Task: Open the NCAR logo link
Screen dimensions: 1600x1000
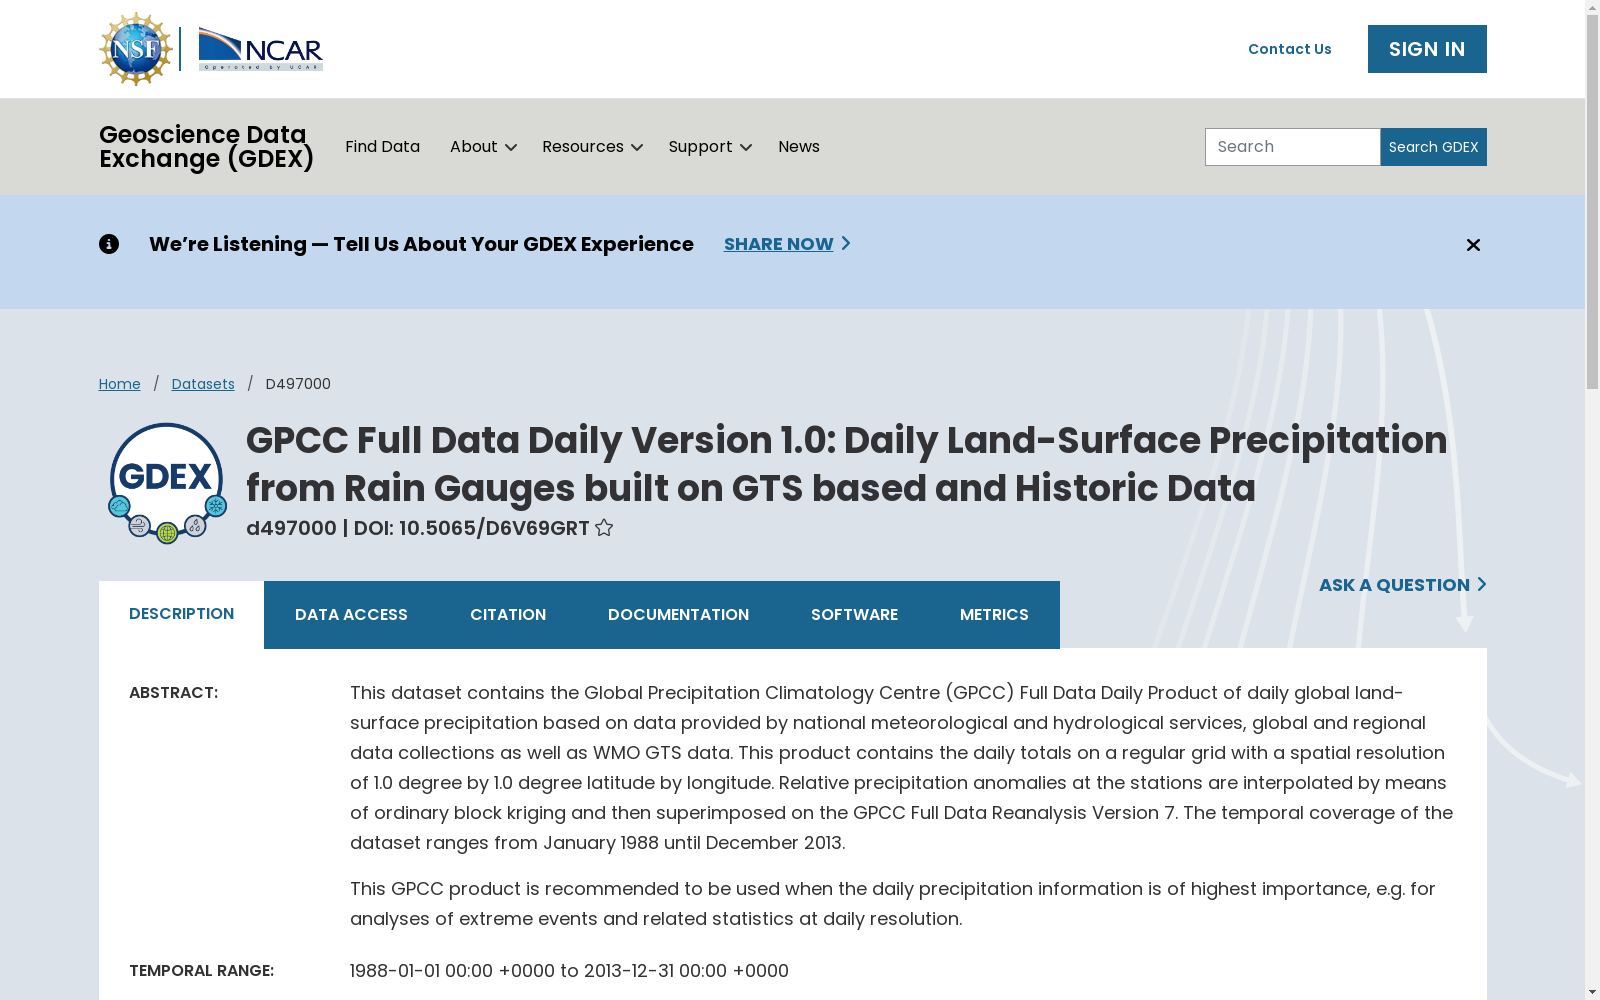Action: 260,49
